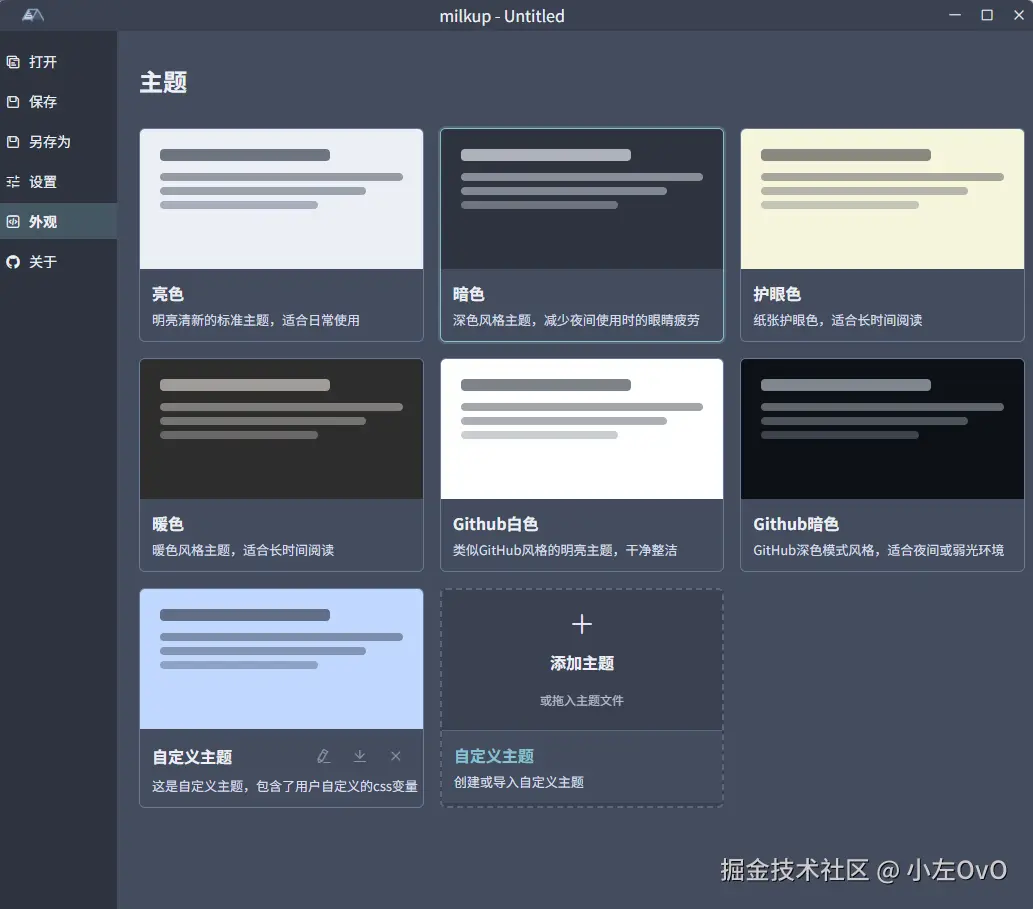
Task: Close the milkup window
Action: pyautogui.click(x=1019, y=14)
